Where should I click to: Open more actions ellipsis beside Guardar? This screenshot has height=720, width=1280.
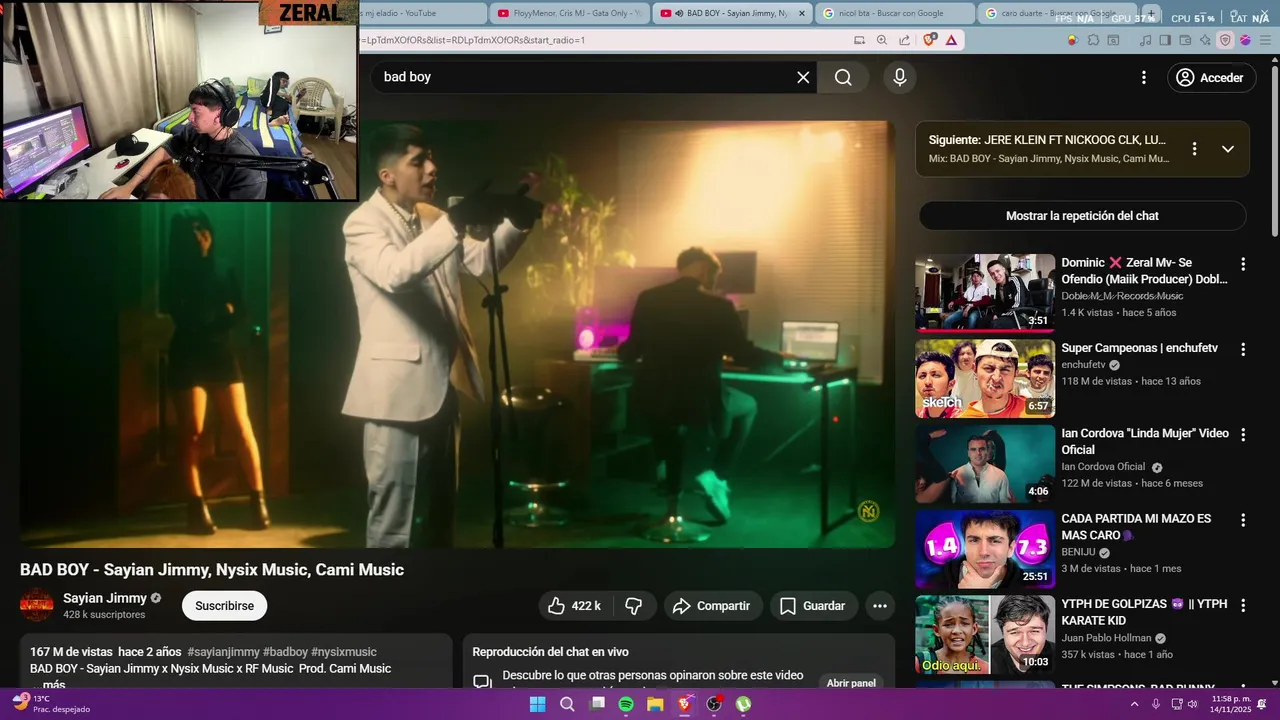pos(880,606)
